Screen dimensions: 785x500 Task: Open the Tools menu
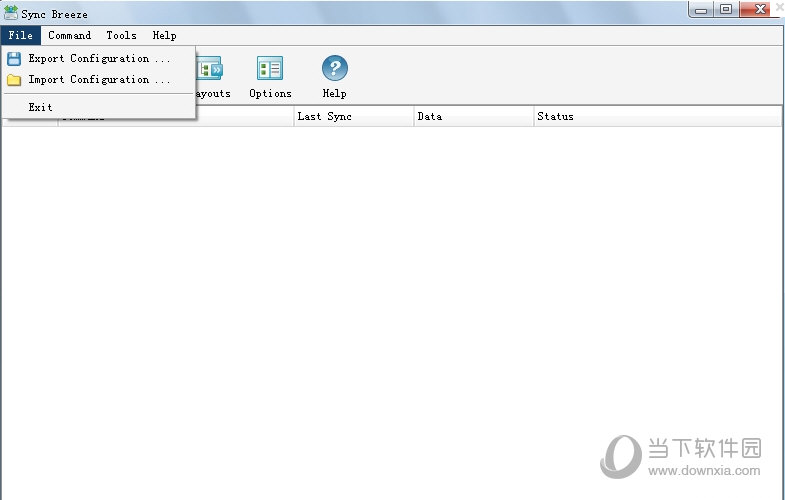point(121,36)
